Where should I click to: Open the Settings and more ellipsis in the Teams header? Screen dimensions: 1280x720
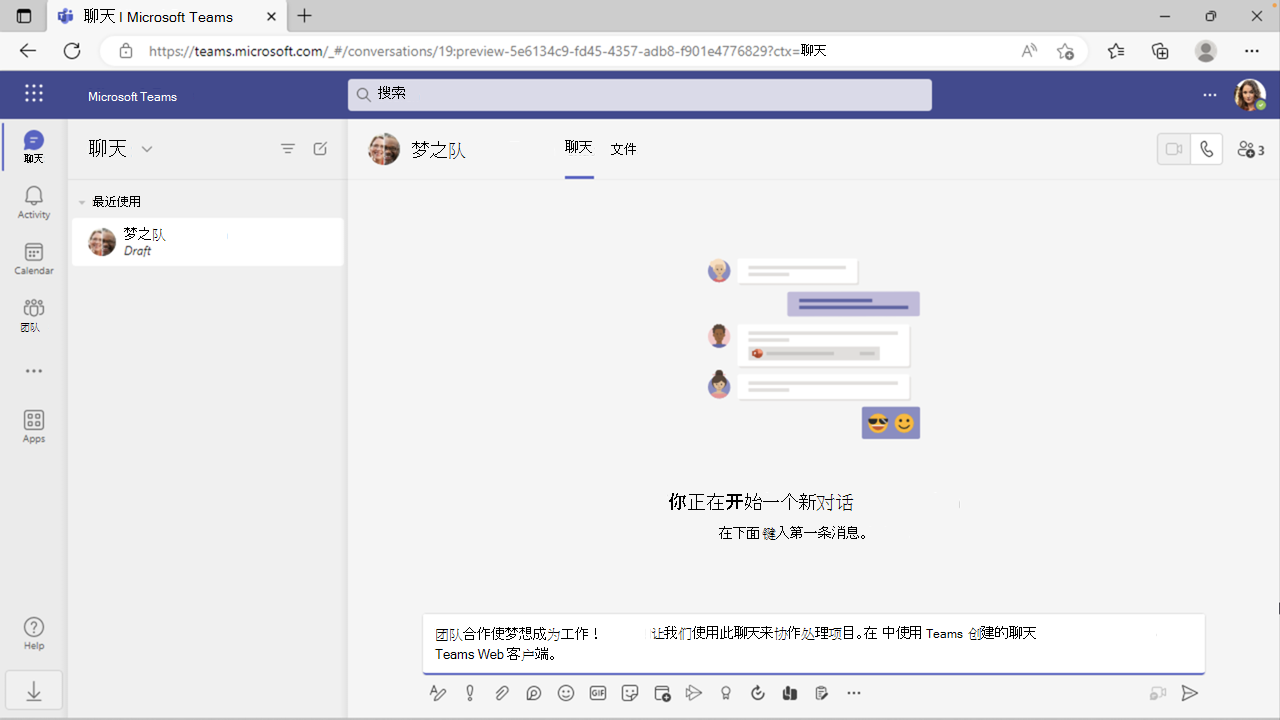(1210, 95)
